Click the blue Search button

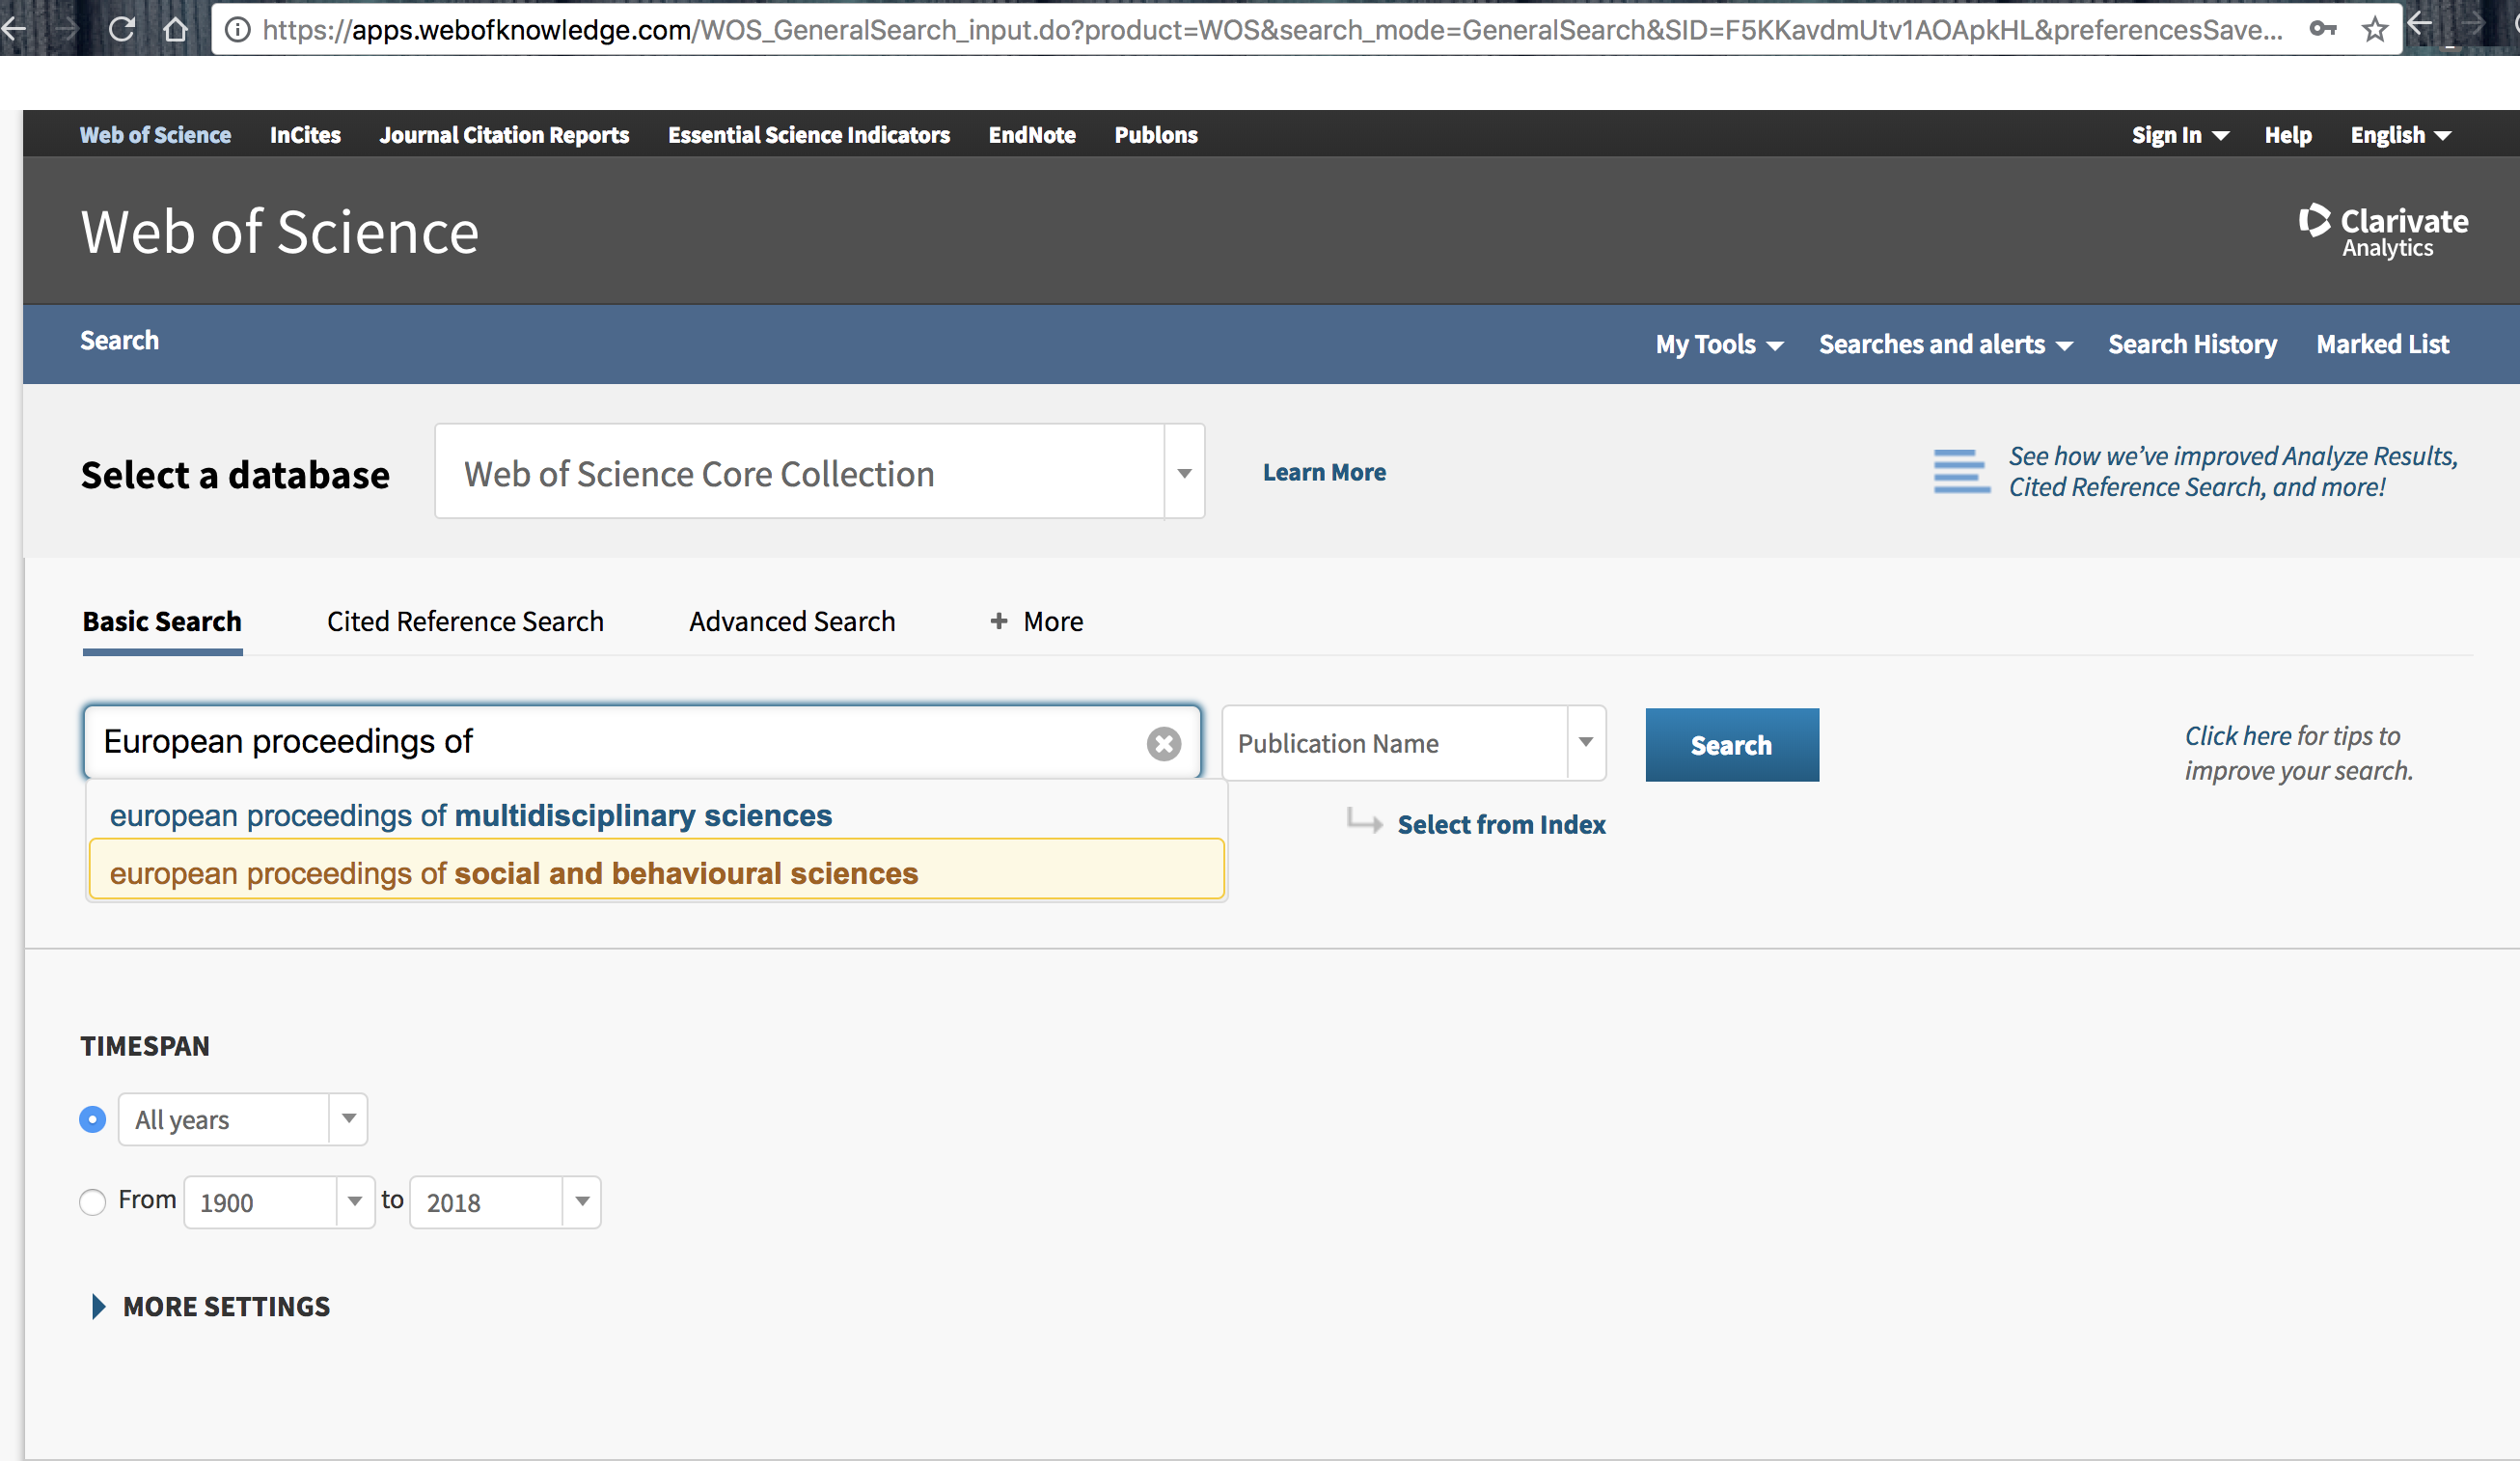[x=1732, y=745]
